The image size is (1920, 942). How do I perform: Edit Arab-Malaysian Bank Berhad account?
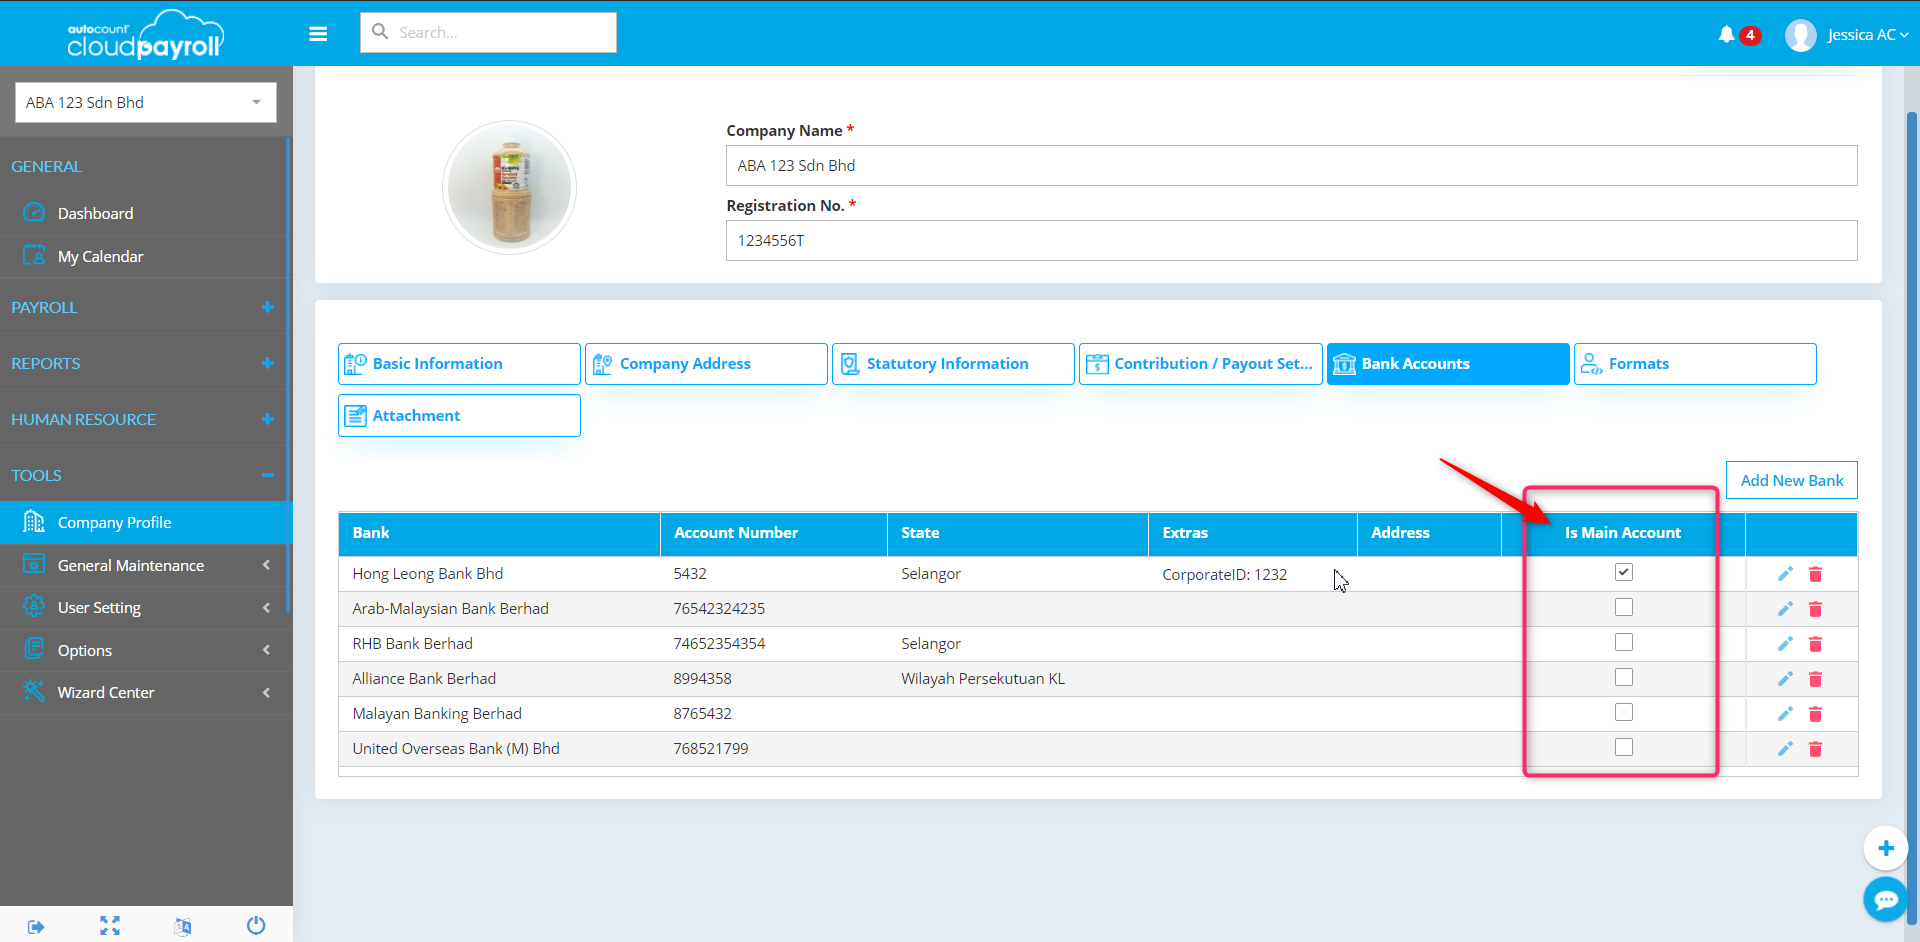1785,609
